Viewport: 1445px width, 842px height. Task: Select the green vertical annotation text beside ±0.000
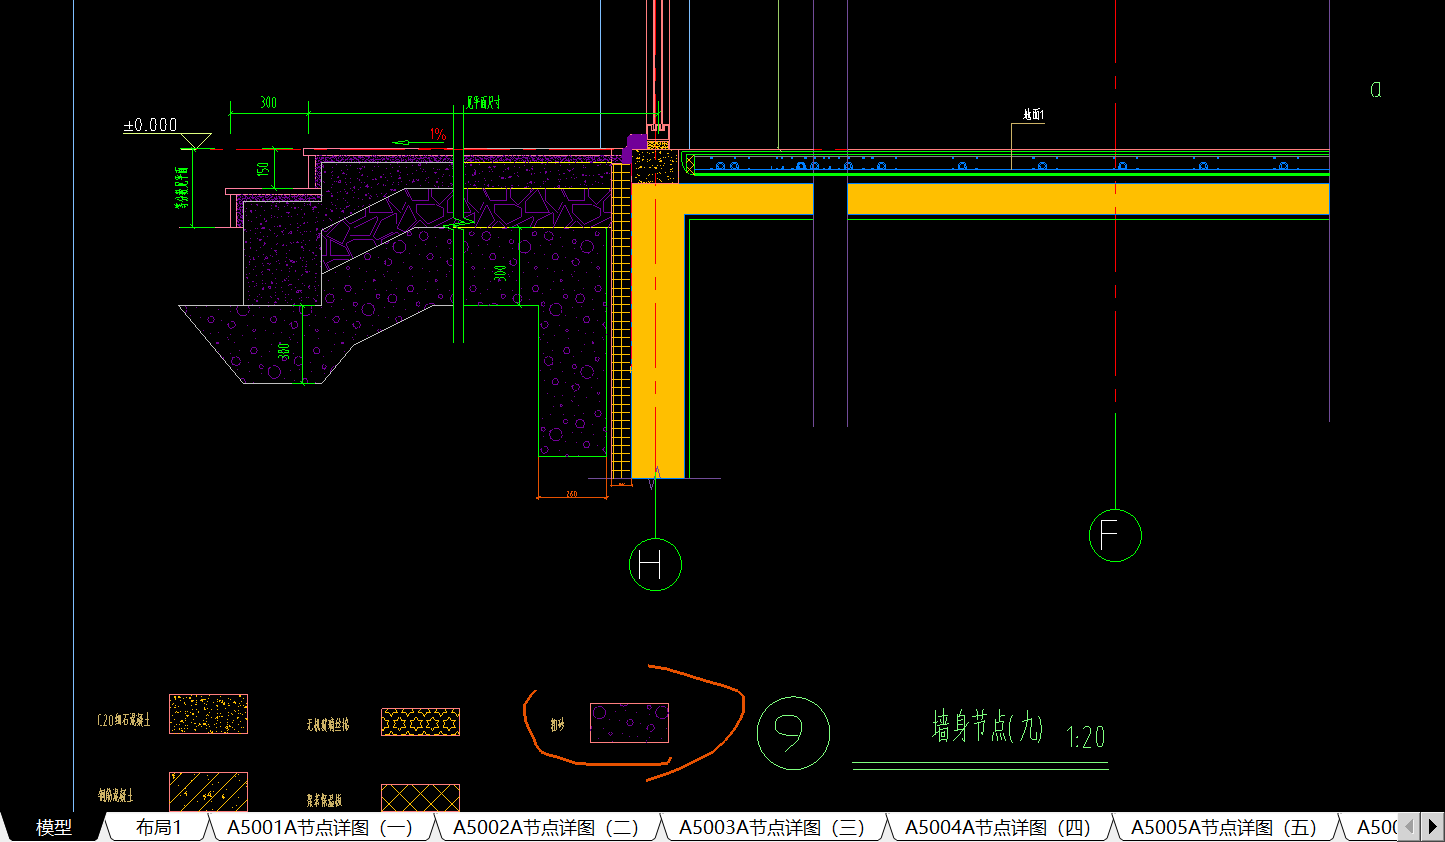182,188
